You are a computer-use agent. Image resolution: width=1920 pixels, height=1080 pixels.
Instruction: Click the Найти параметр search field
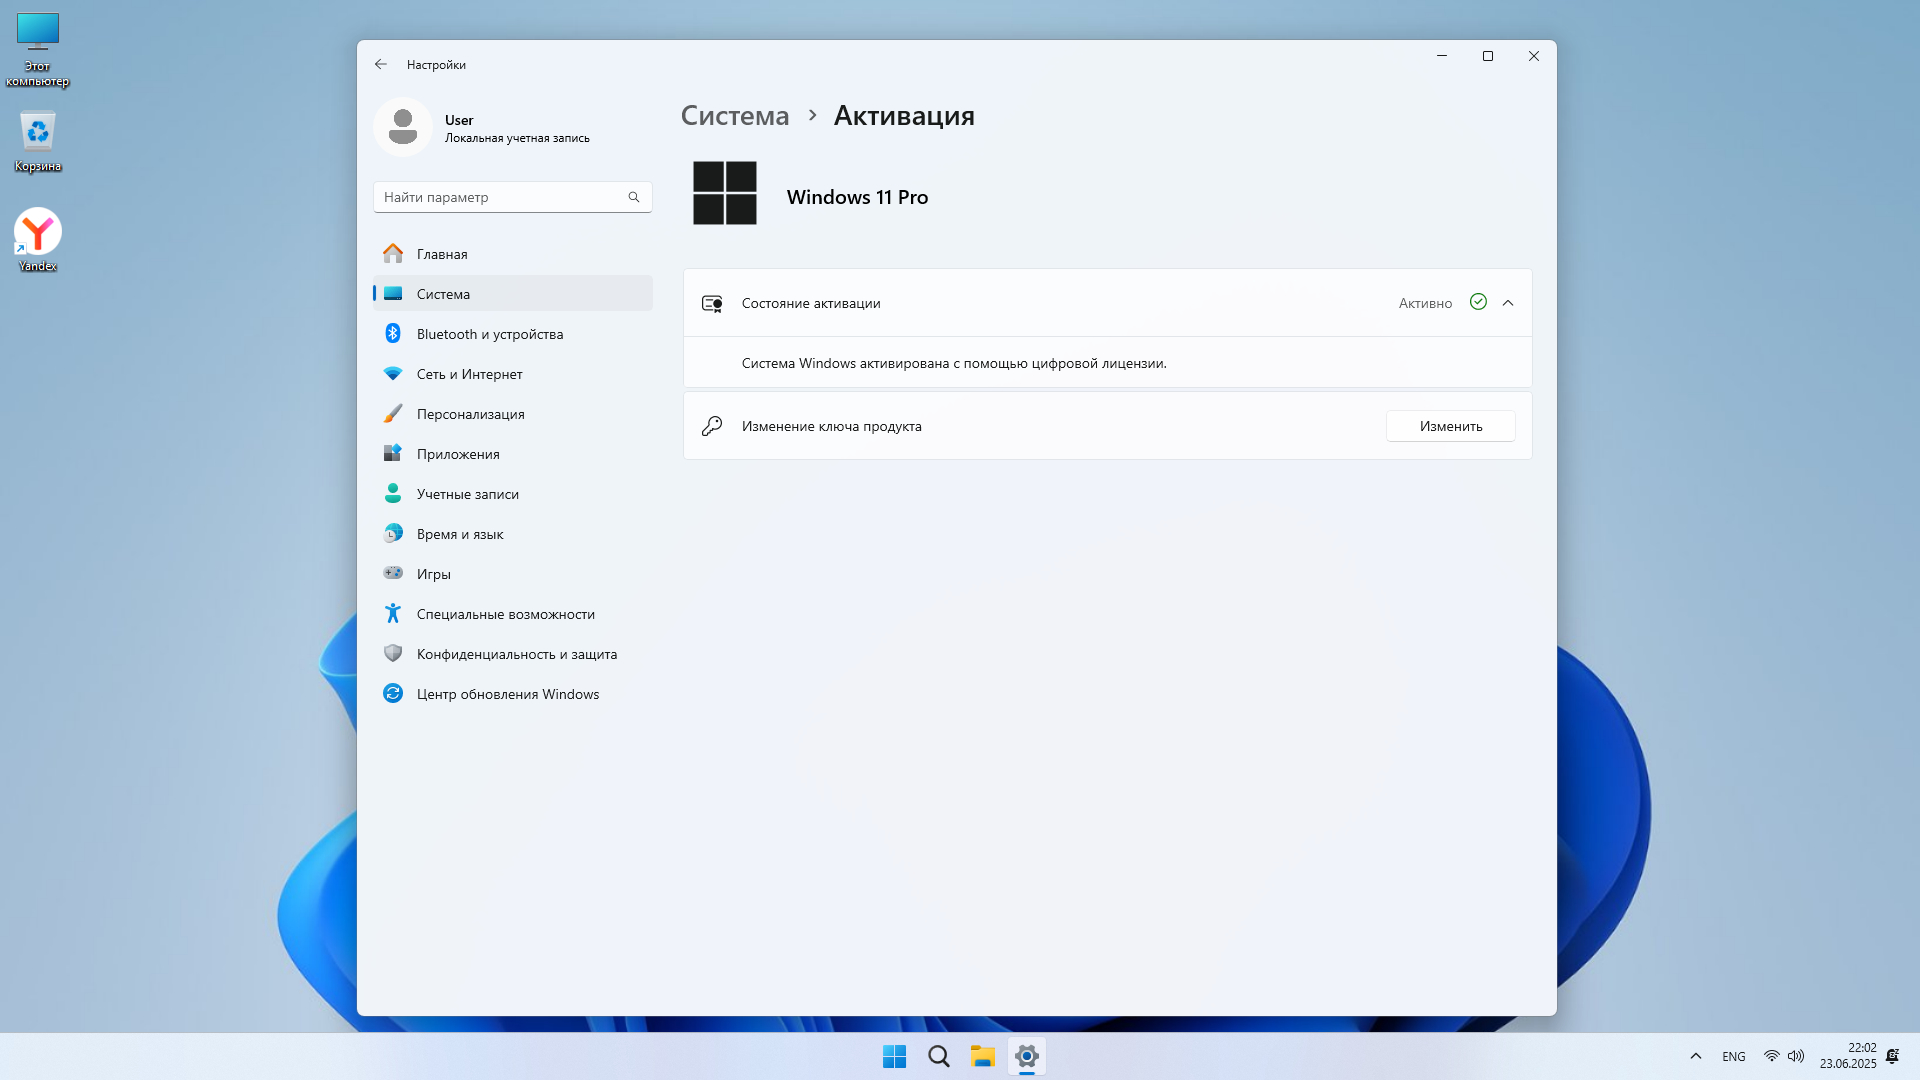click(500, 197)
